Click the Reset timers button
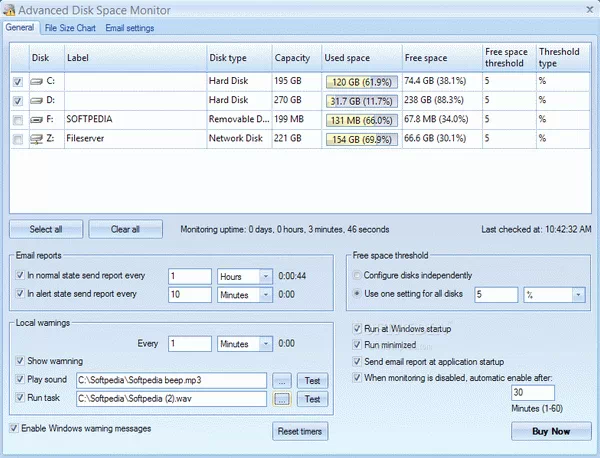Viewport: 600px width, 458px height. [300, 431]
